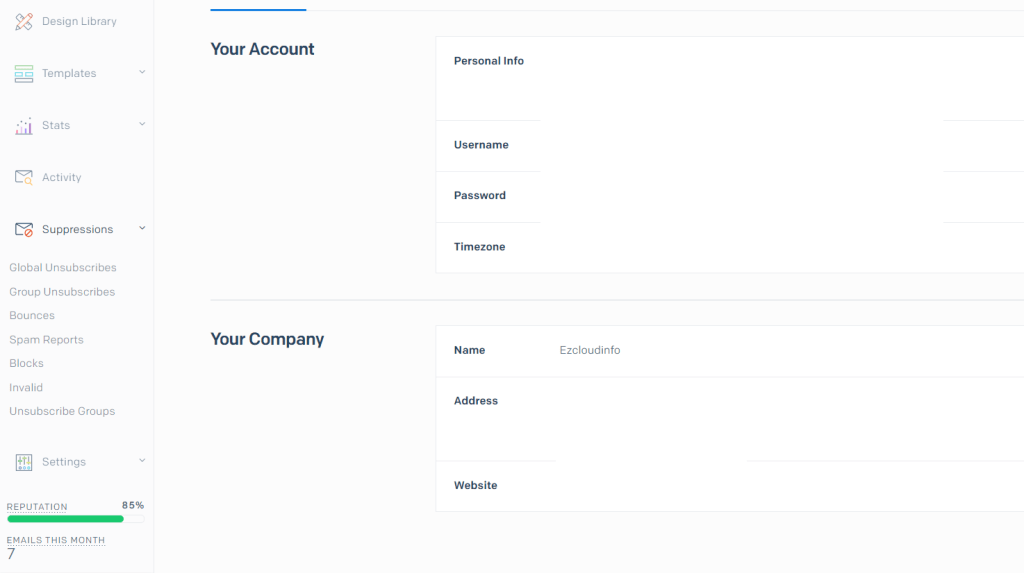
Task: Click the Settings sliders icon
Action: (24, 462)
